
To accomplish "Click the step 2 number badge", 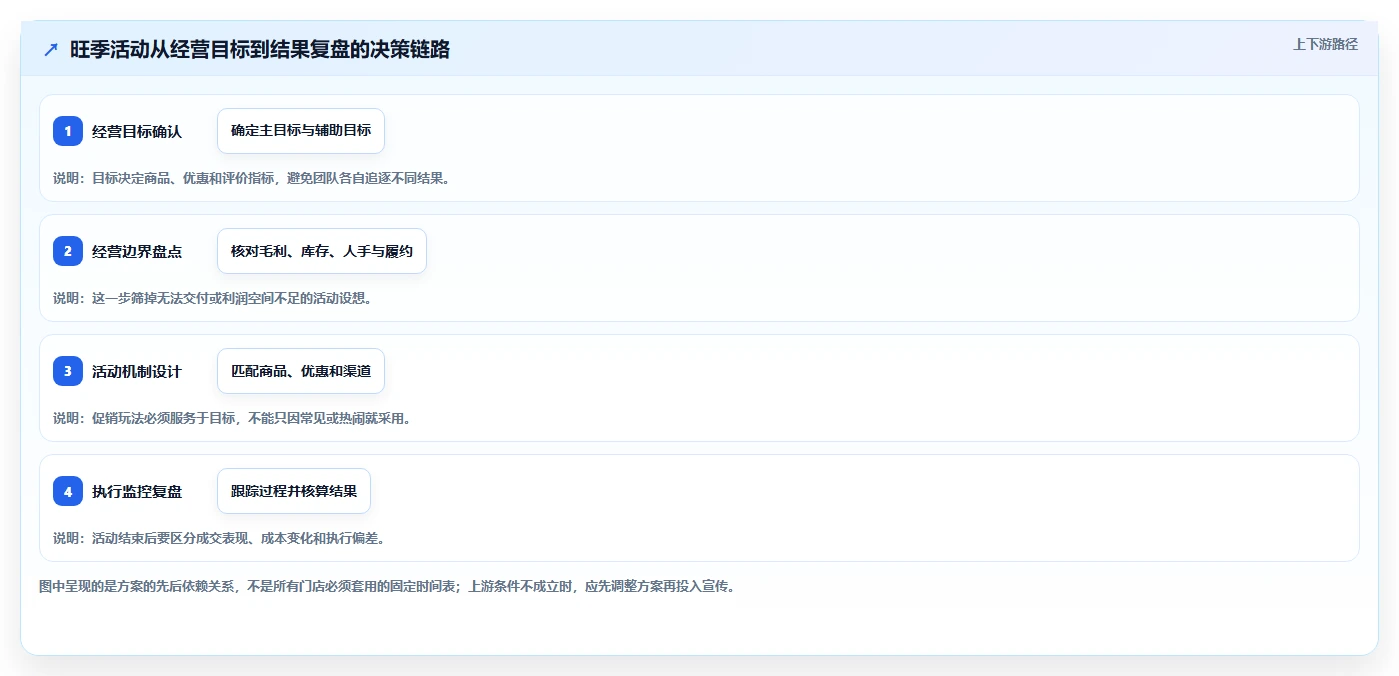I will coord(68,251).
